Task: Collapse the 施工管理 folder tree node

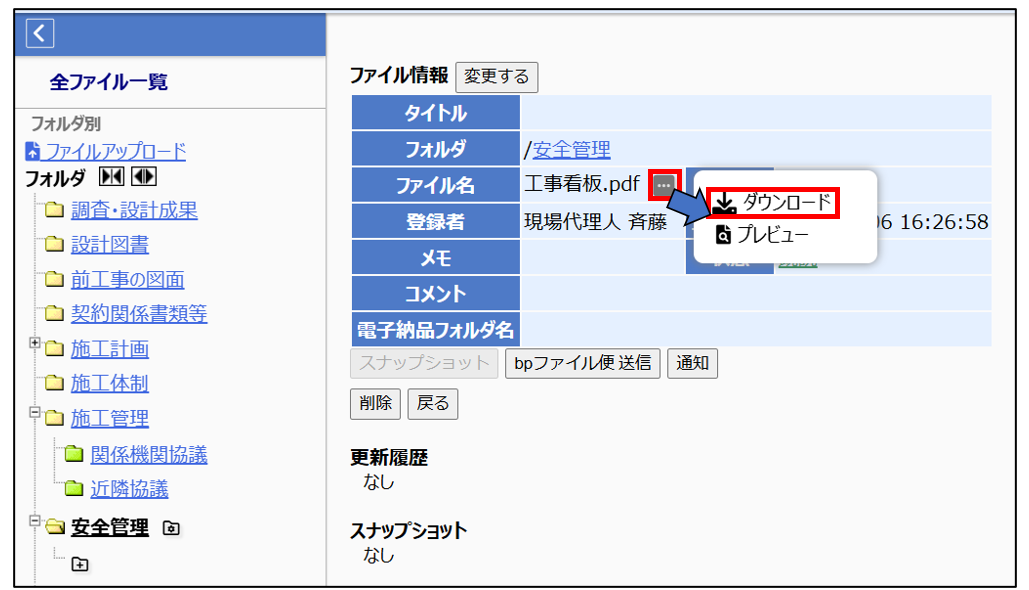Action: pos(35,412)
